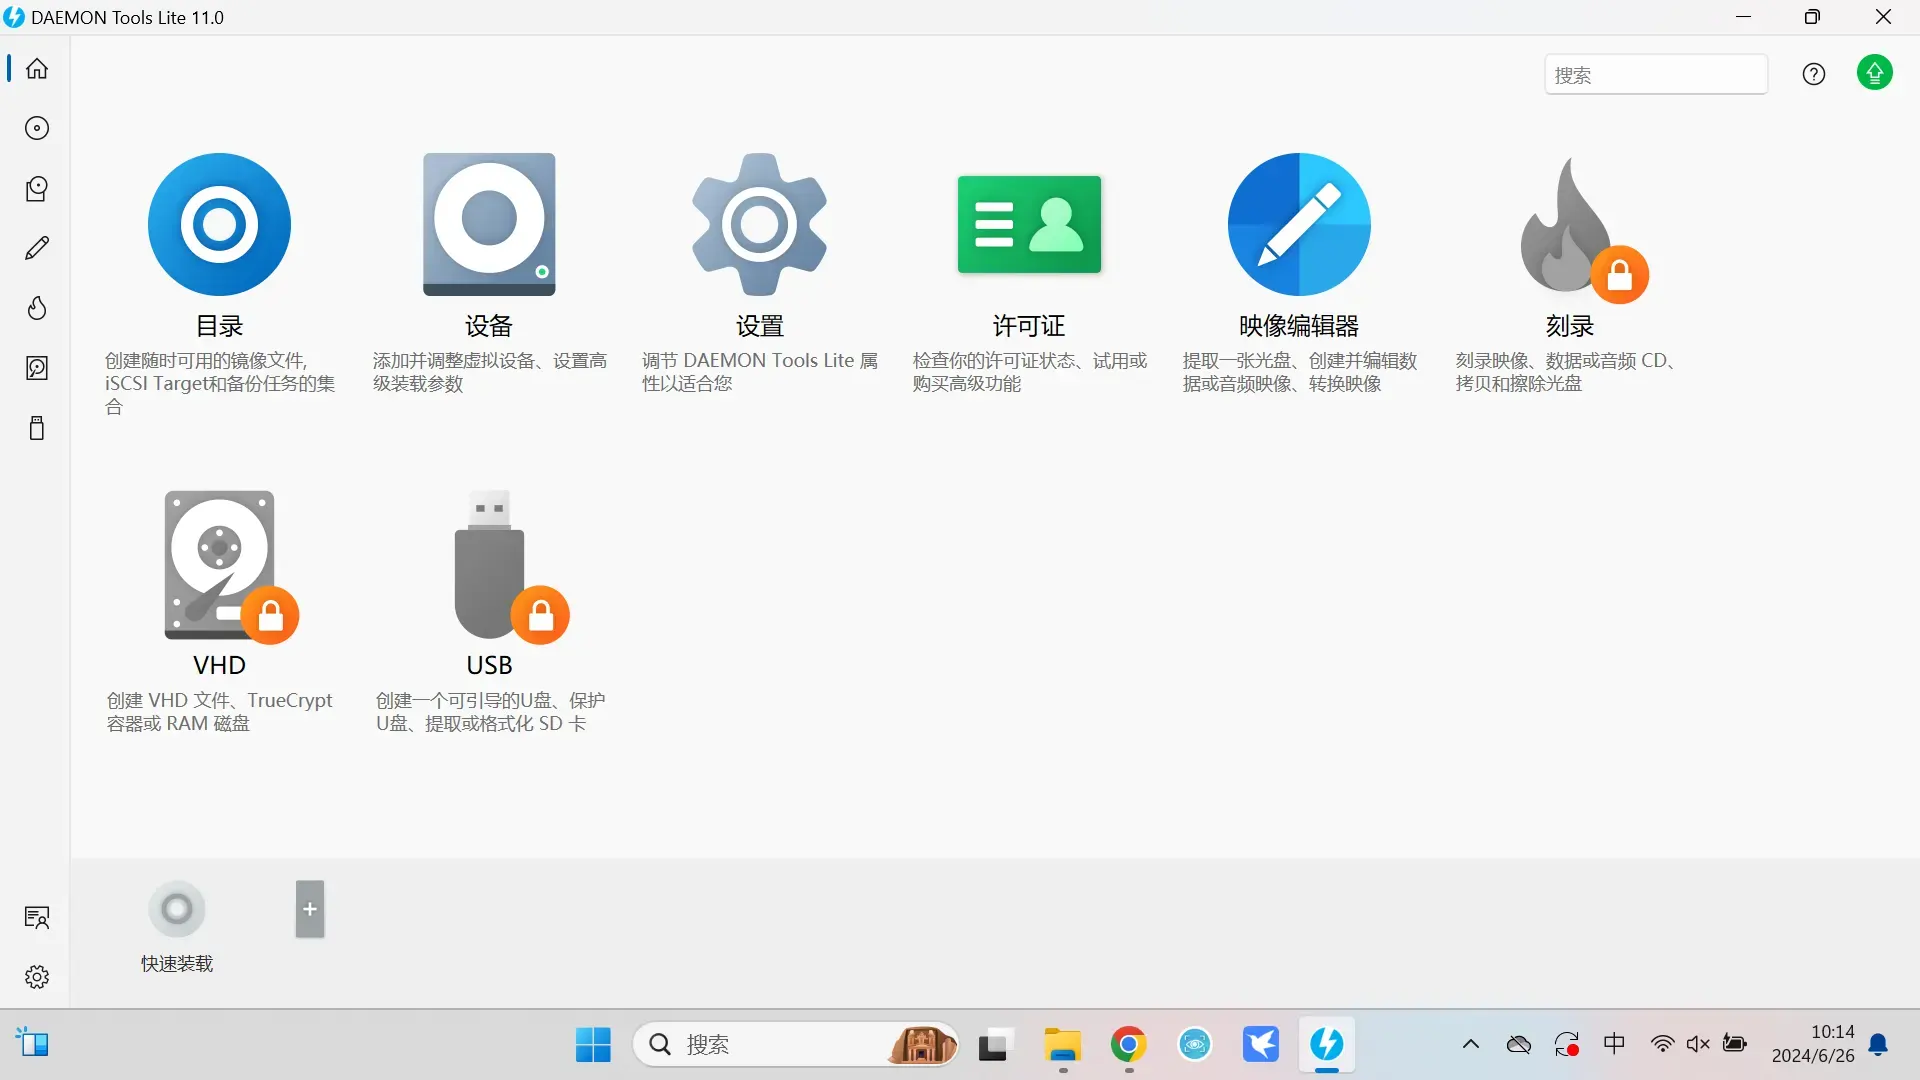Click the 许可证 description text
1920x1080 pixels.
coord(1029,372)
